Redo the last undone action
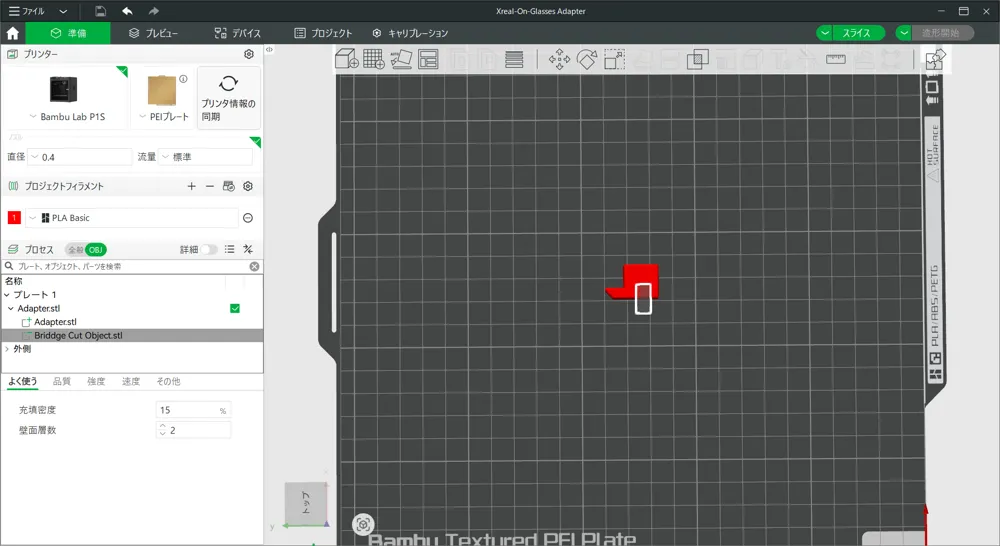Screen dimensions: 1000x546 [x=153, y=11]
